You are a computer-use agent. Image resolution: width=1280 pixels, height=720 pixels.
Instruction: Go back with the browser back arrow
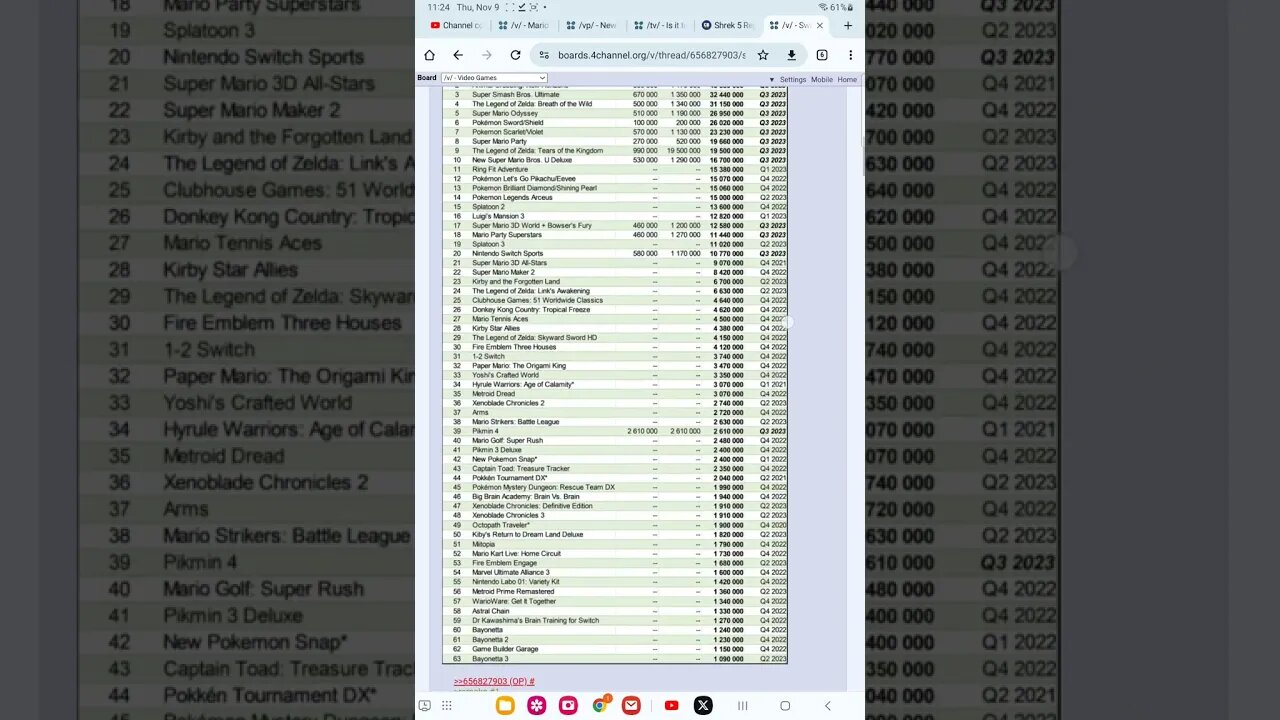[458, 55]
